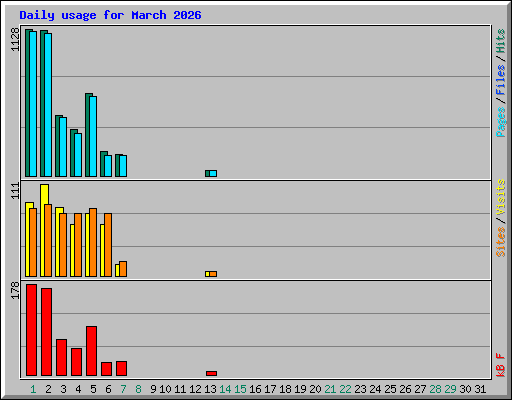Click the day 6 orange sites bar
The height and width of the screenshot is (400, 512).
click(108, 245)
